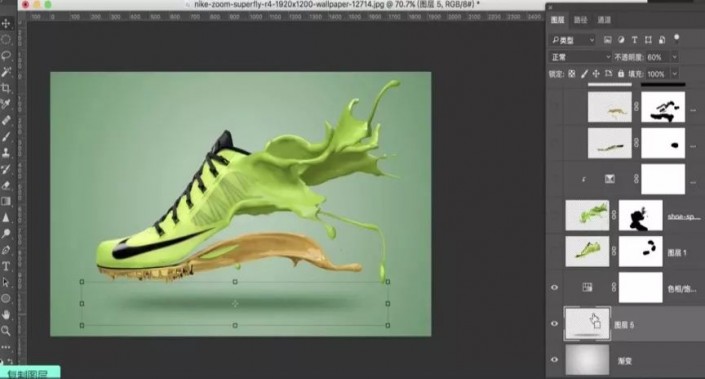Toggle lock image pixels brush icon
Screen dimensions: 705x379
pos(584,74)
